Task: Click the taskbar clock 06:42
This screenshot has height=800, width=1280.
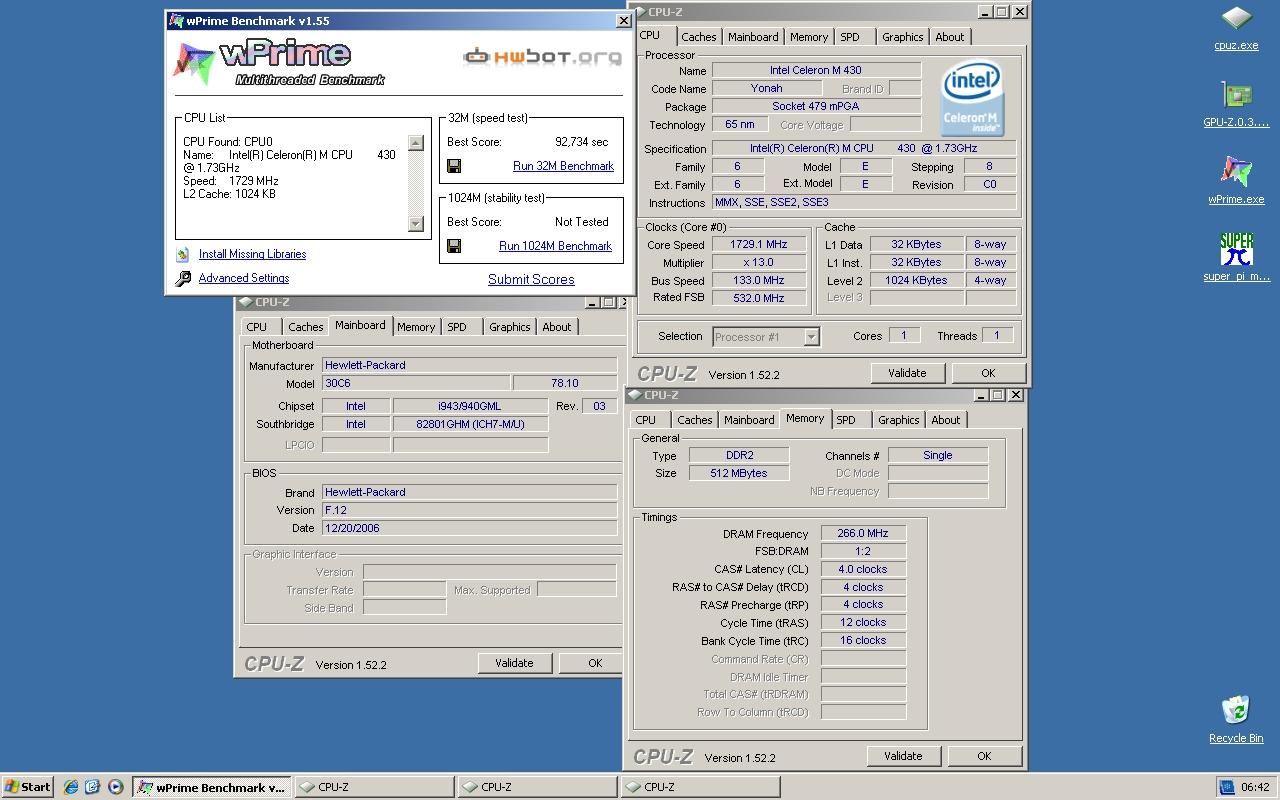Action: point(1255,787)
